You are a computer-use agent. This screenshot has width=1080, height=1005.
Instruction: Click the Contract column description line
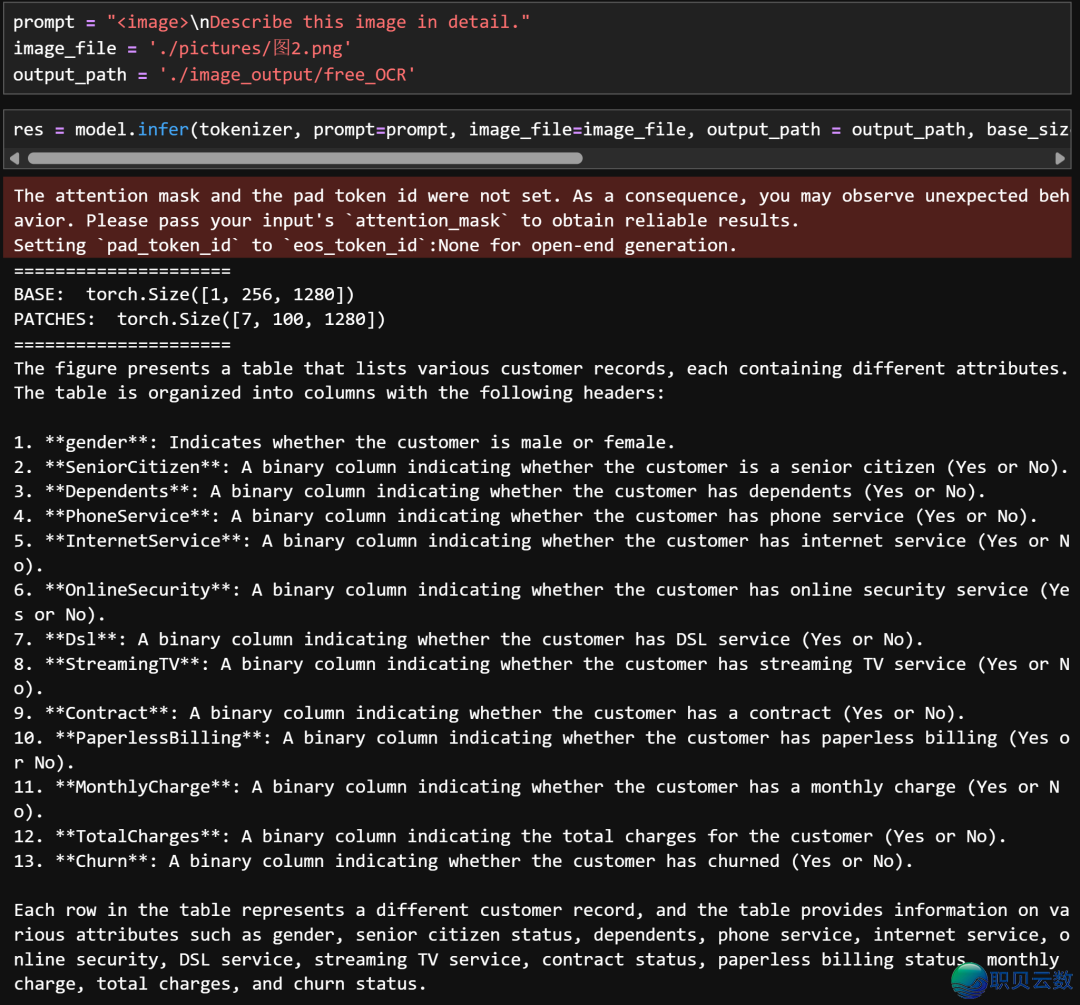pos(488,713)
